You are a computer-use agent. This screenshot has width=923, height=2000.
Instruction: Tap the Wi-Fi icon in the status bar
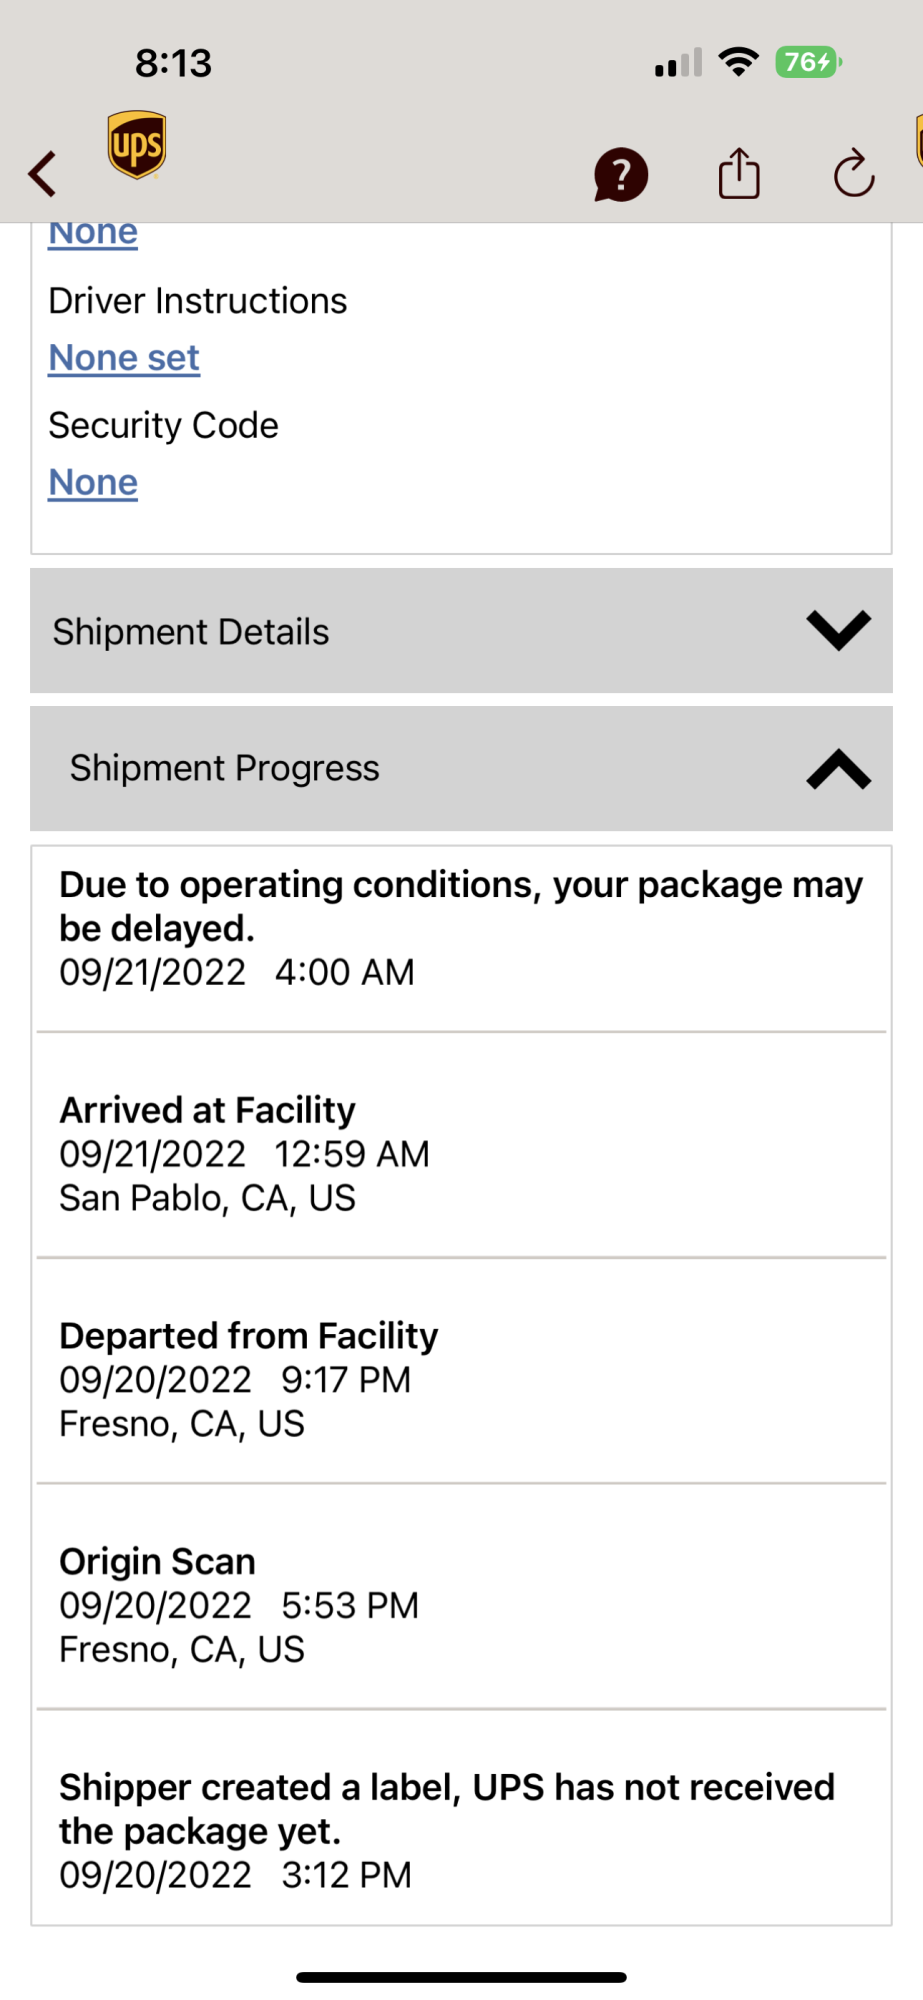click(x=739, y=62)
